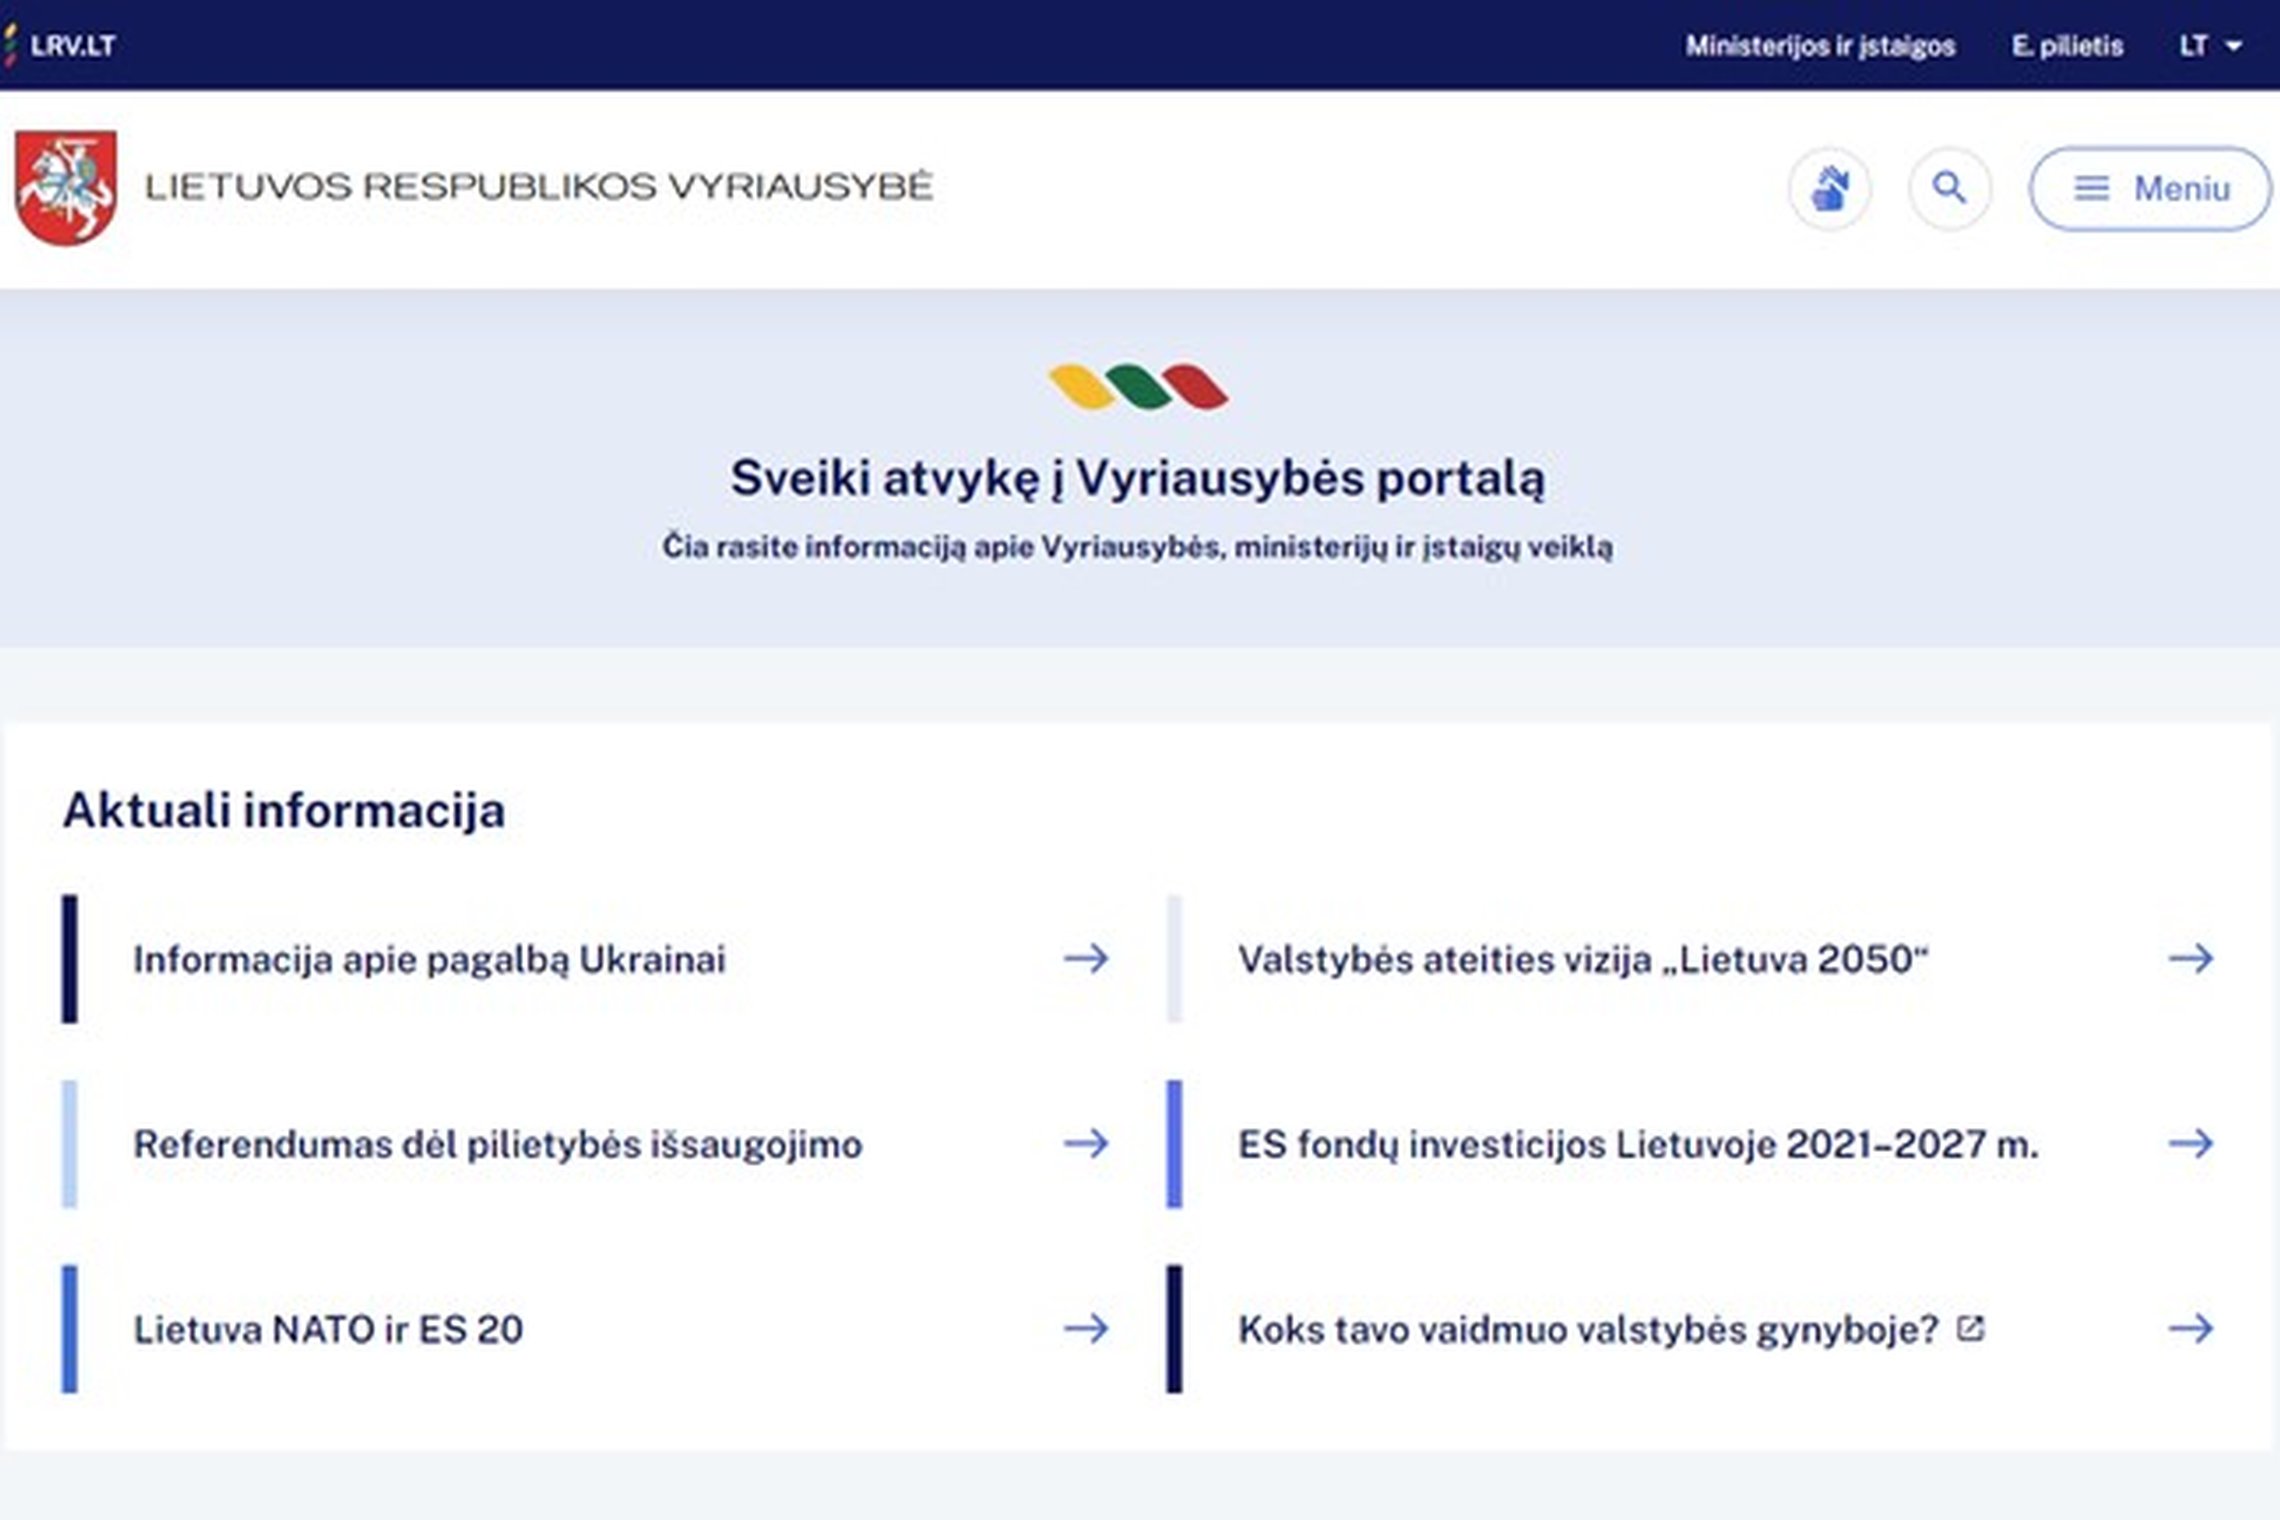This screenshot has height=1520, width=2280.
Task: Click Lietuvos Respublikos Vyriausybė title
Action: [x=539, y=187]
